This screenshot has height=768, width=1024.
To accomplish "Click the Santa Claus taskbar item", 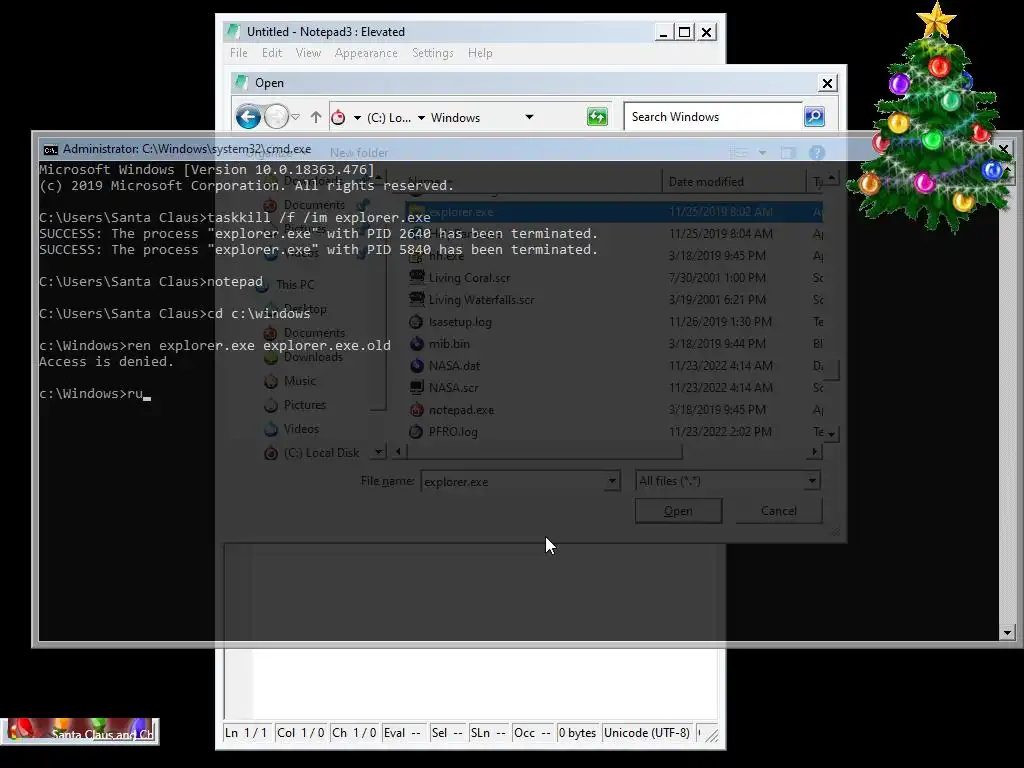I will 80,731.
